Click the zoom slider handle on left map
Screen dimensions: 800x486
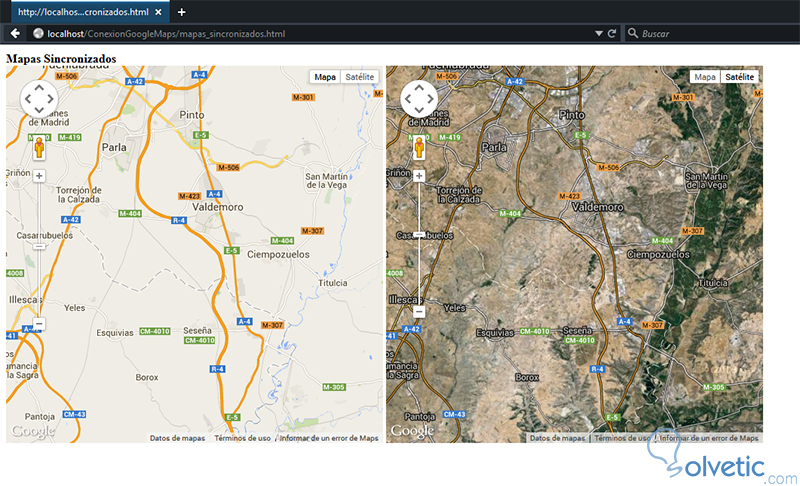pyautogui.click(x=39, y=246)
